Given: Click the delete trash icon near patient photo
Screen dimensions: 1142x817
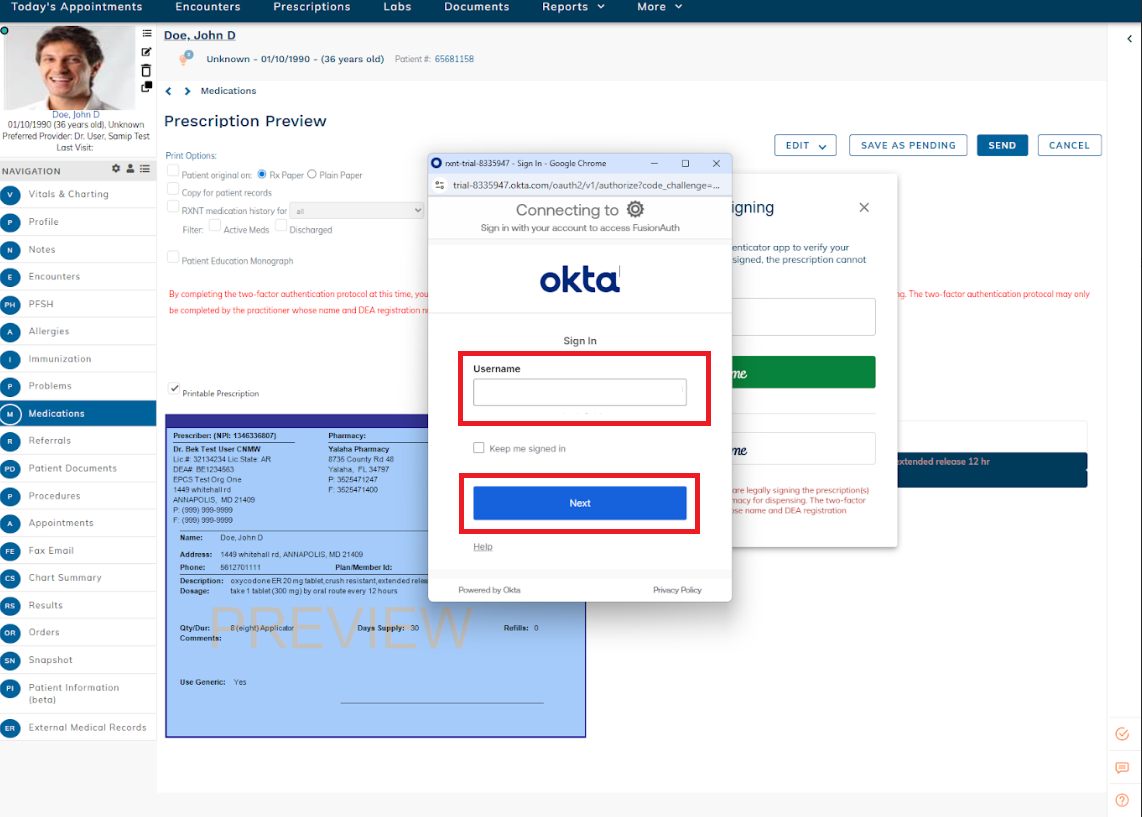Looking at the screenshot, I should click(x=146, y=71).
